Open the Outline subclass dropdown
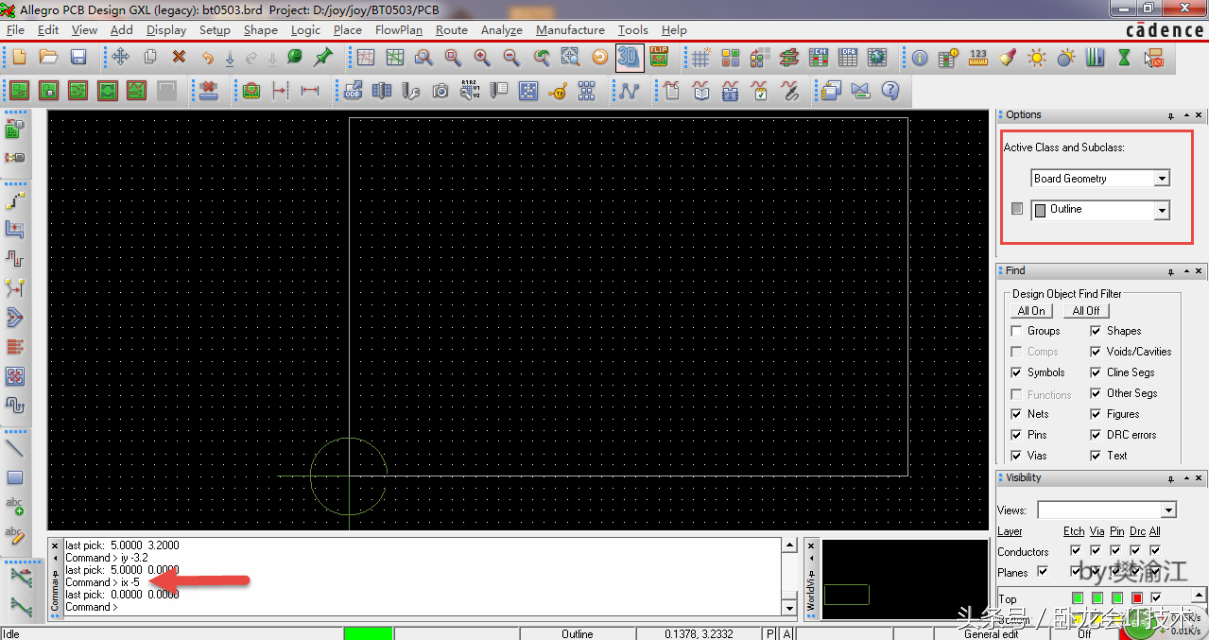The width and height of the screenshot is (1209, 640). pyautogui.click(x=1162, y=210)
